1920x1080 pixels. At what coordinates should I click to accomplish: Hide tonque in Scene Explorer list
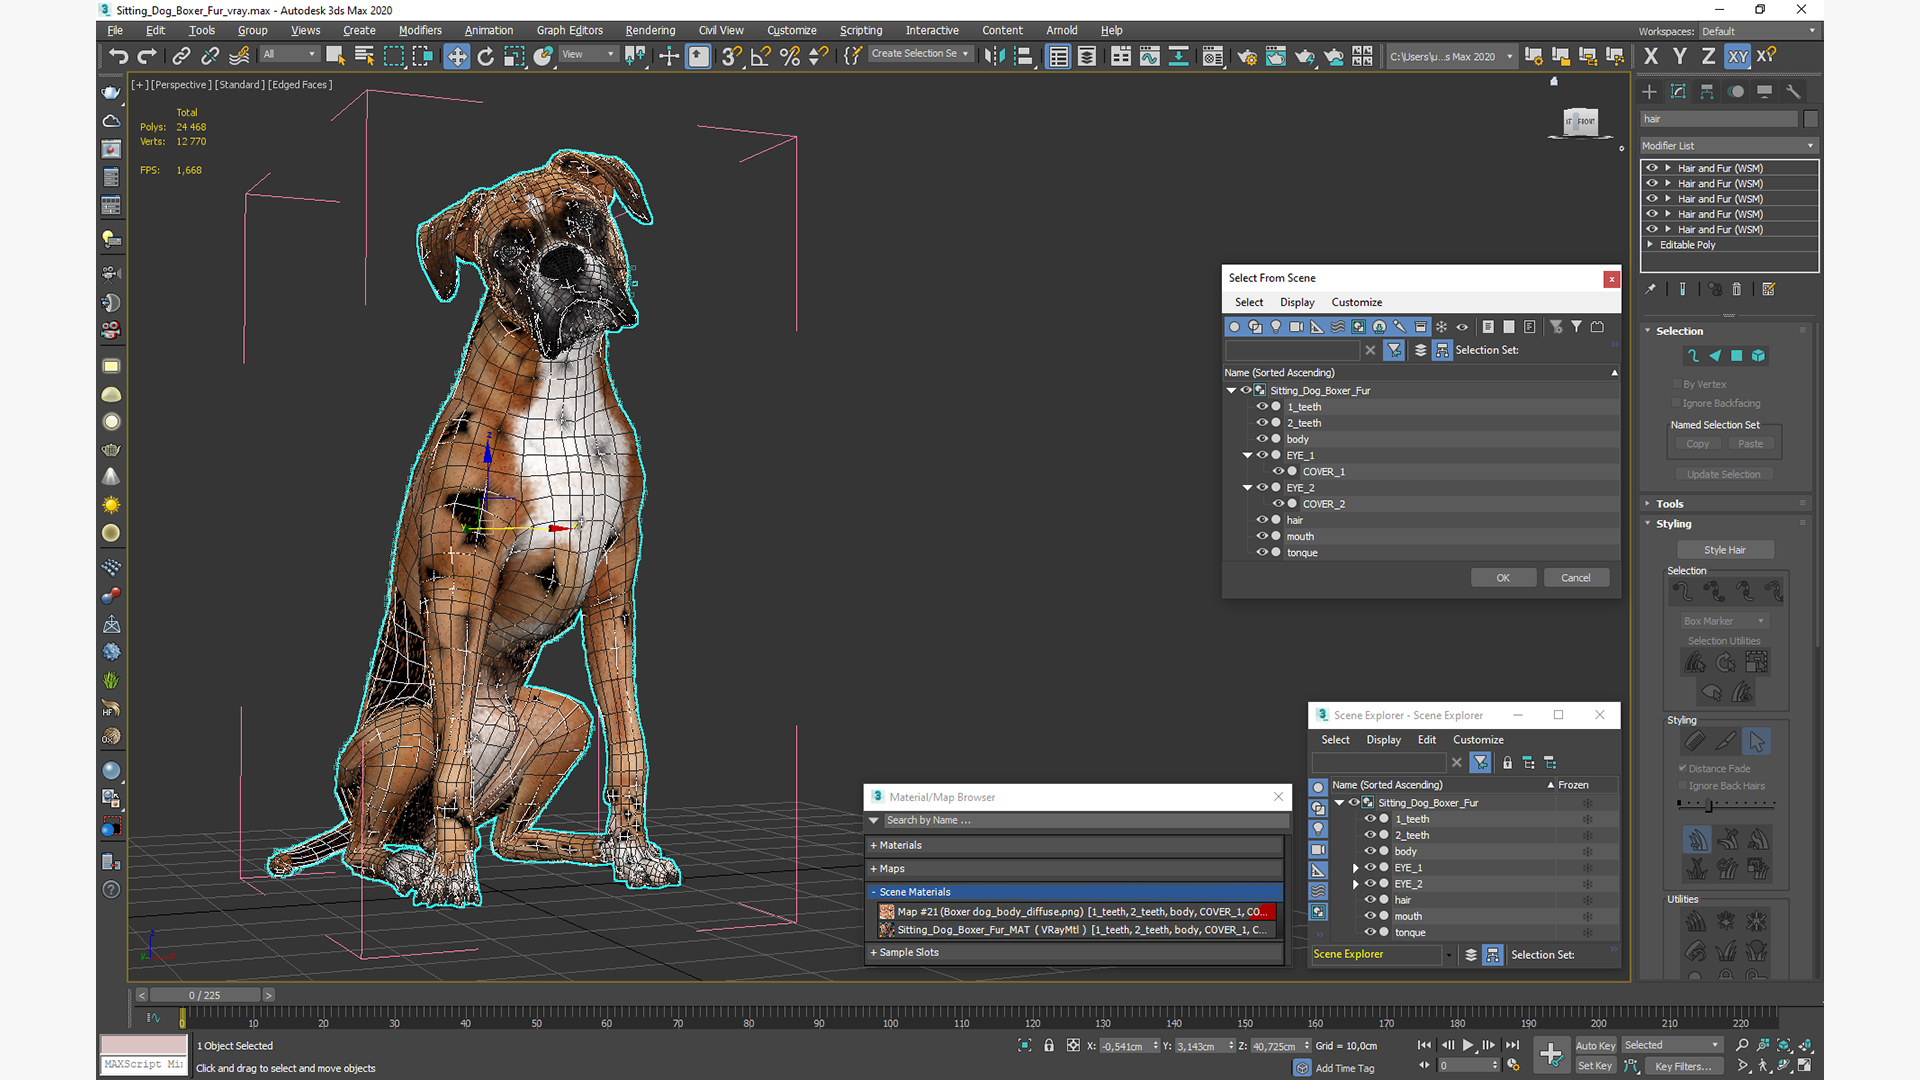coord(1370,932)
